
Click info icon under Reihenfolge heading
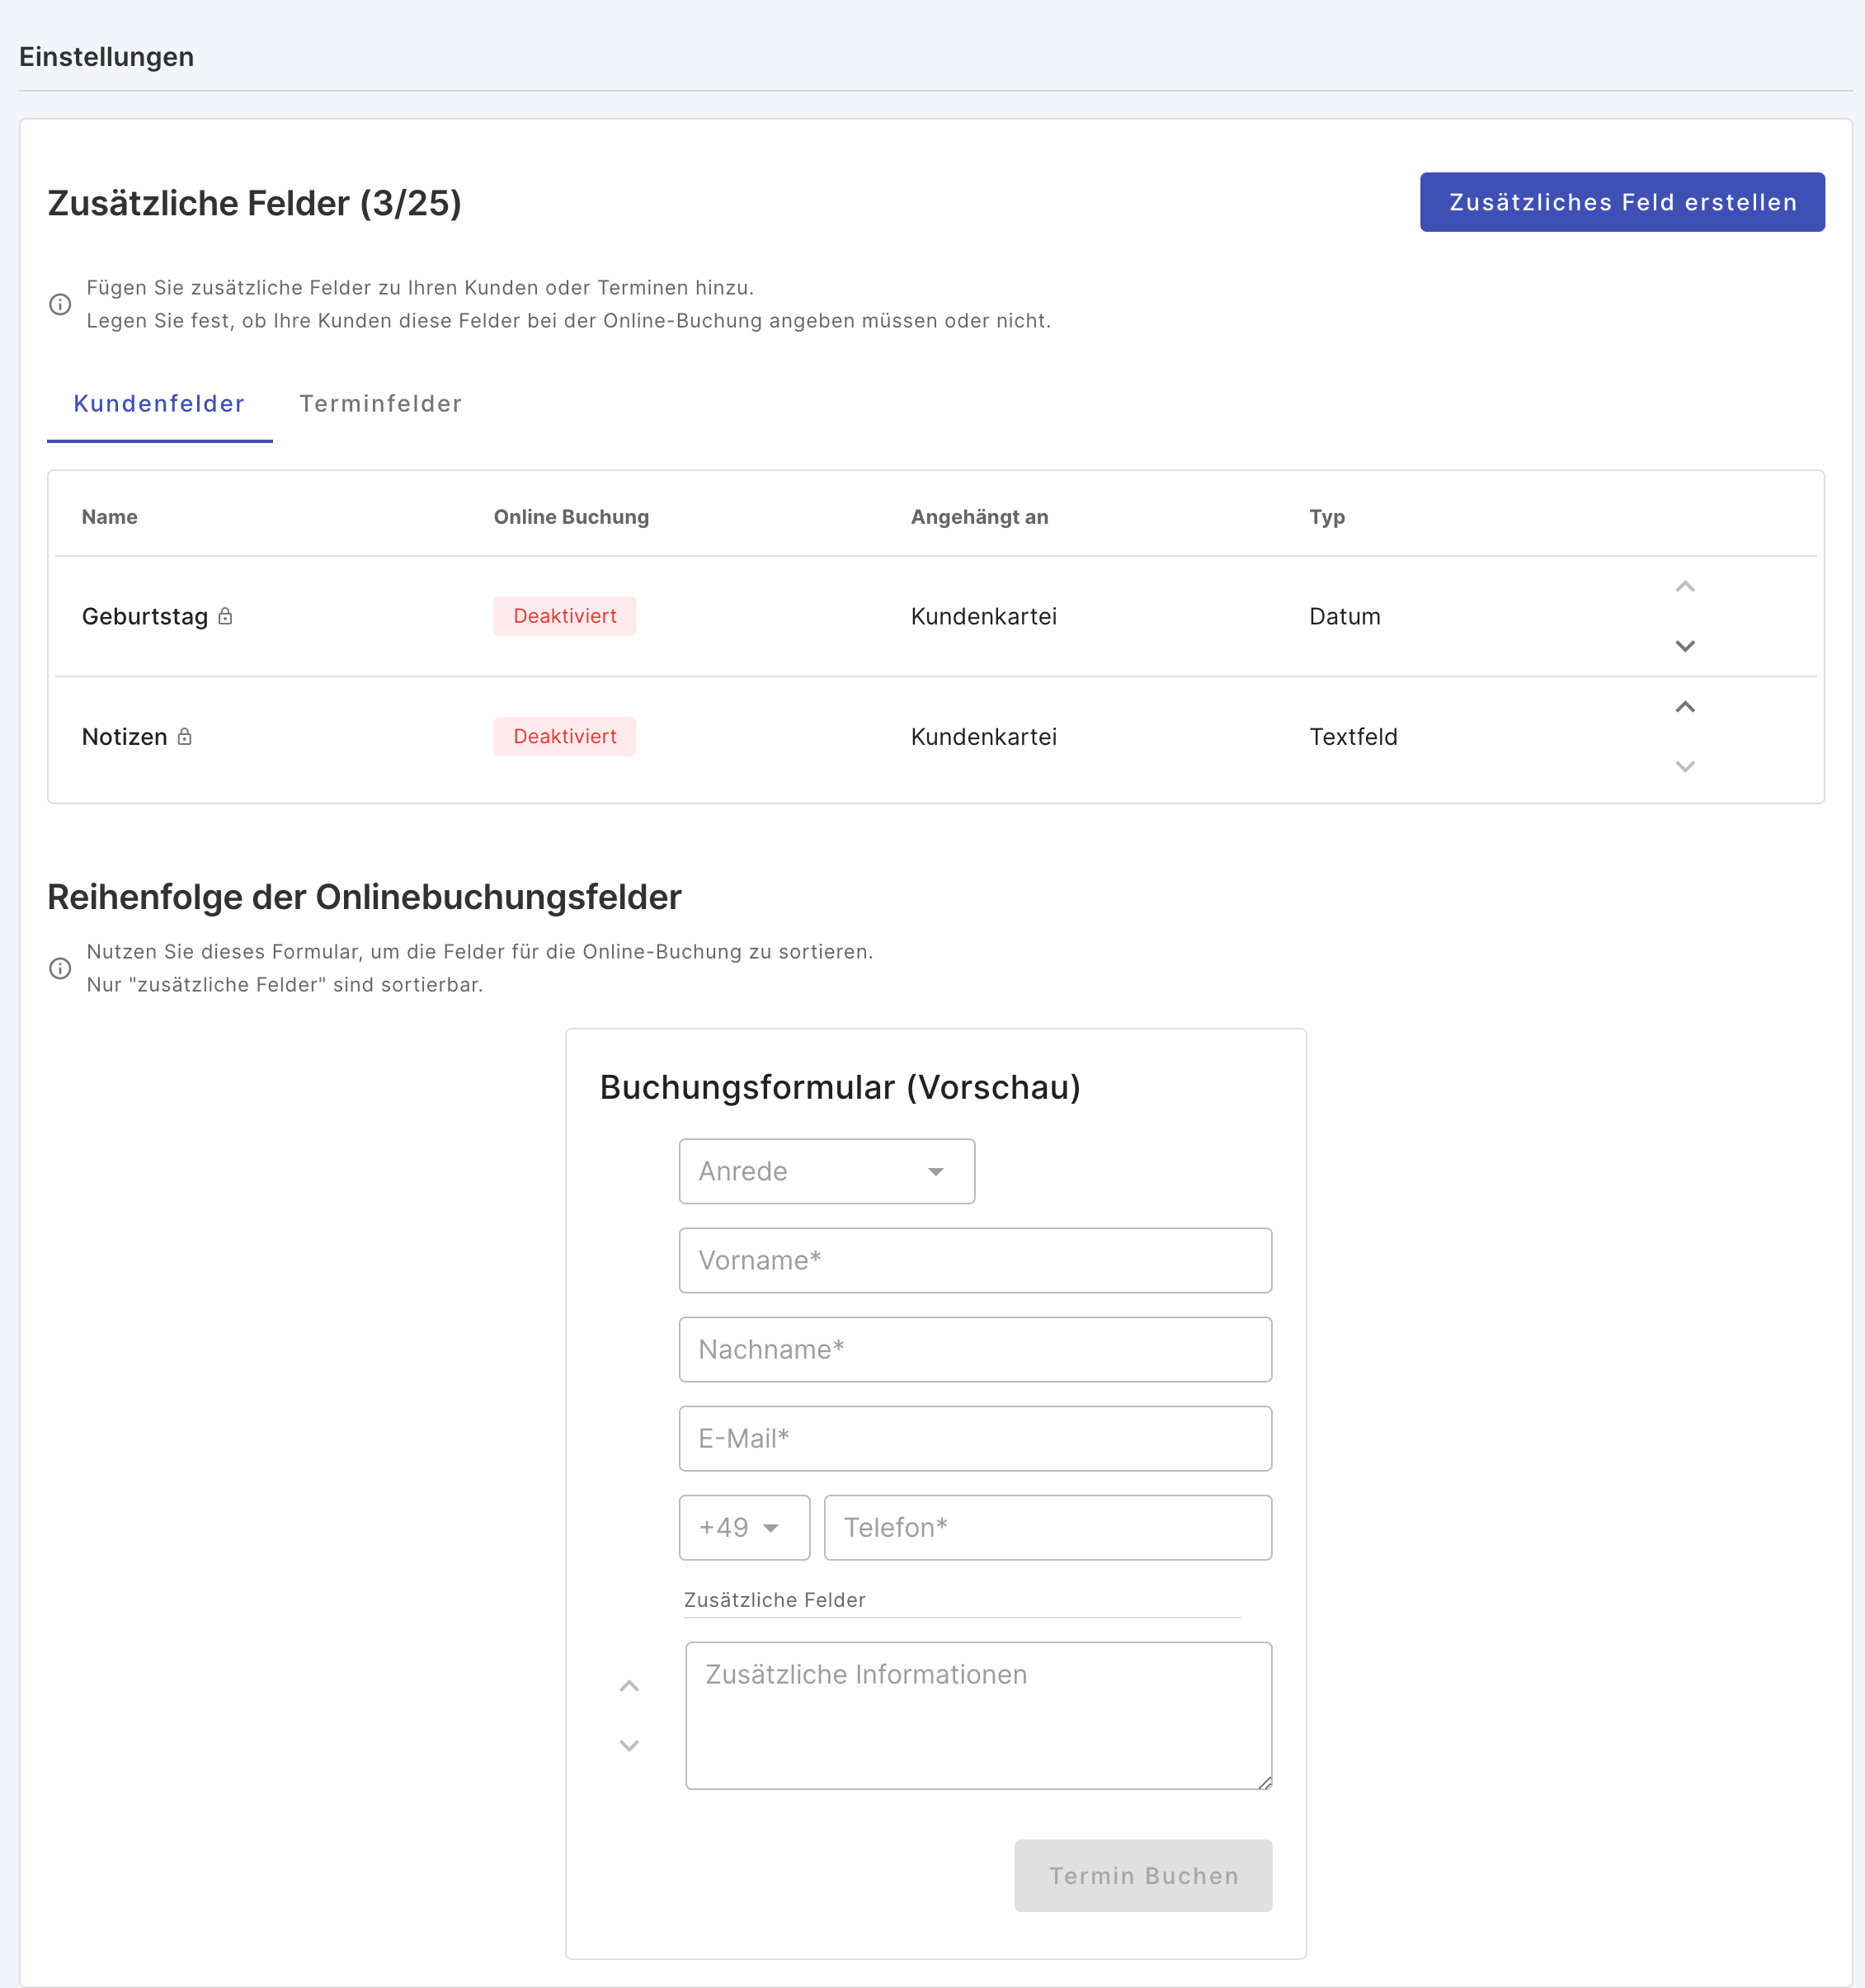pyautogui.click(x=60, y=968)
